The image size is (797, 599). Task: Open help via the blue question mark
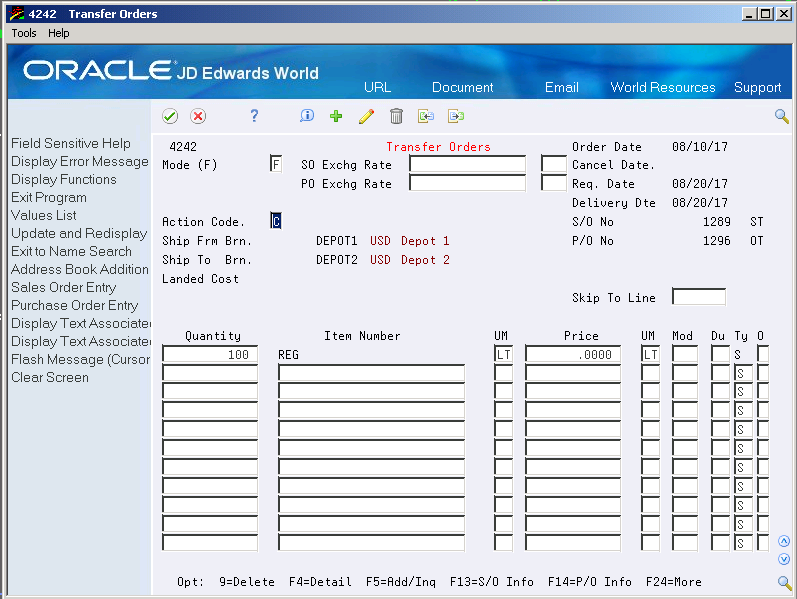(254, 116)
